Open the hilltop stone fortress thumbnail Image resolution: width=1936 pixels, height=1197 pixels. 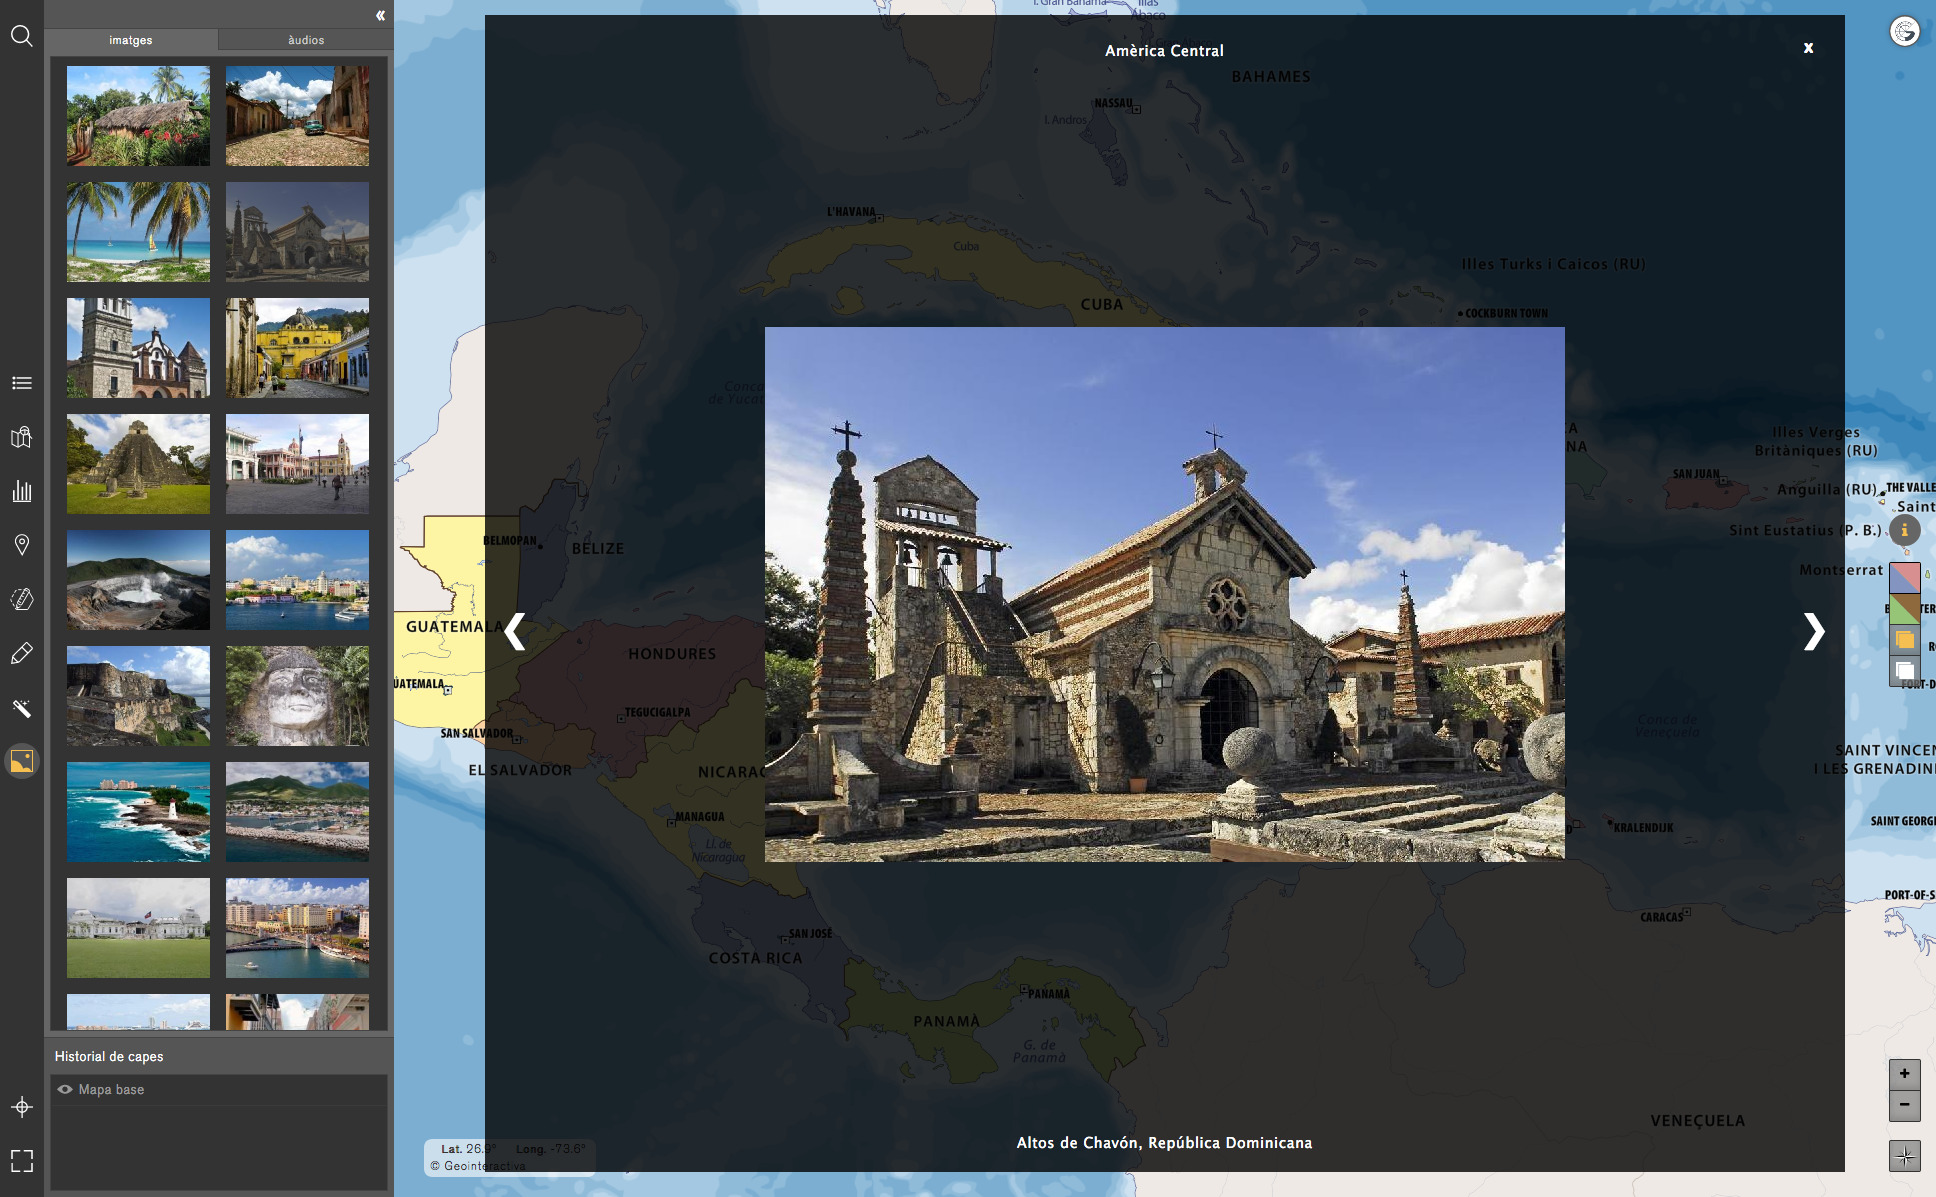[x=138, y=696]
